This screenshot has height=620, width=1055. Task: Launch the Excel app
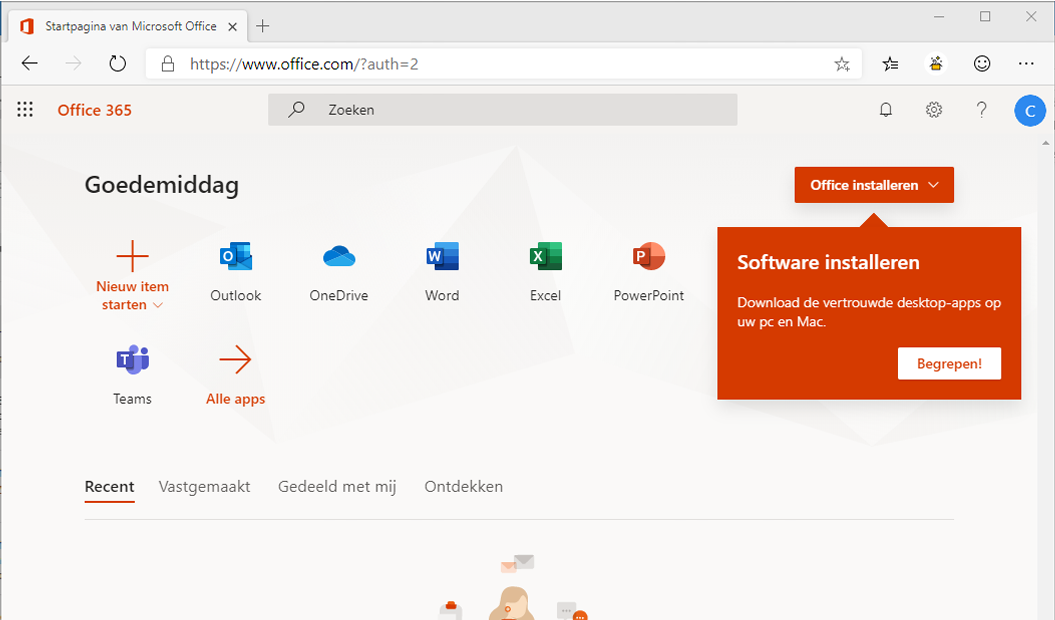click(x=545, y=271)
